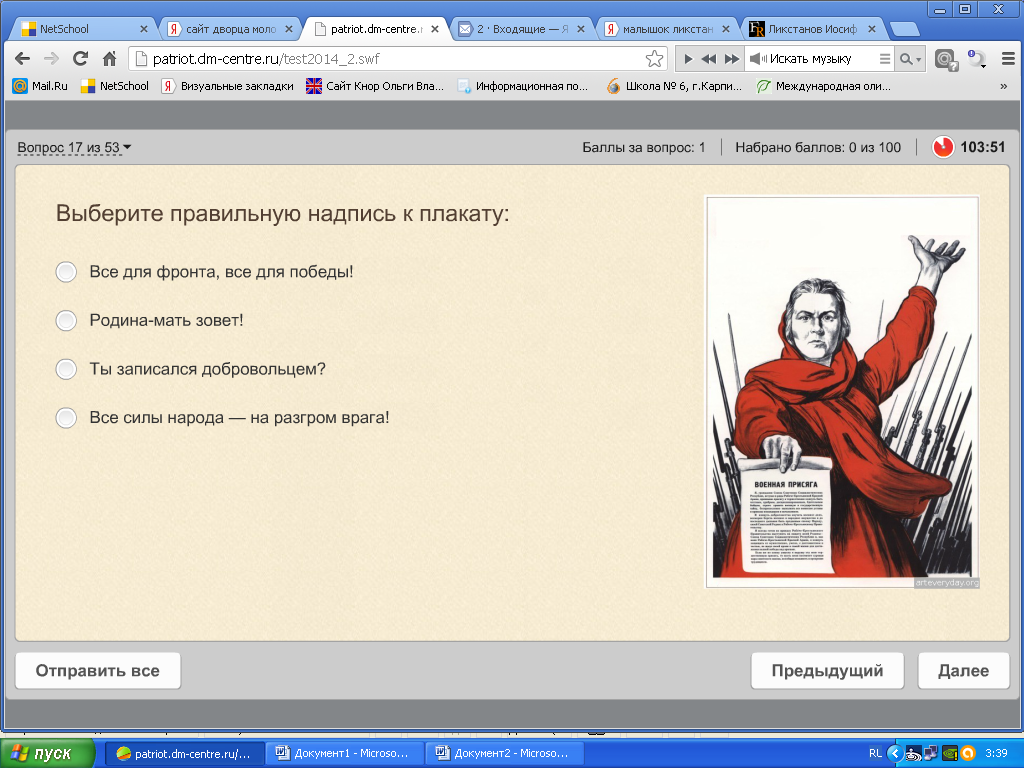Close the patriot.dm-centre tab
This screenshot has width=1024, height=768.
pyautogui.click(x=435, y=29)
